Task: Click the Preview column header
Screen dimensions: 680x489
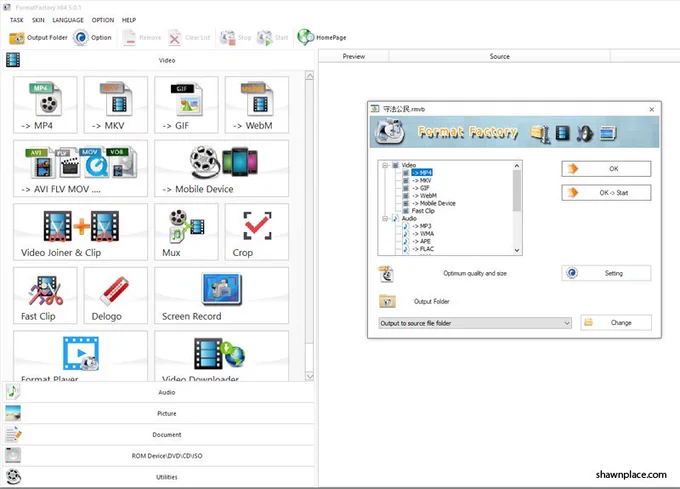Action: [354, 56]
